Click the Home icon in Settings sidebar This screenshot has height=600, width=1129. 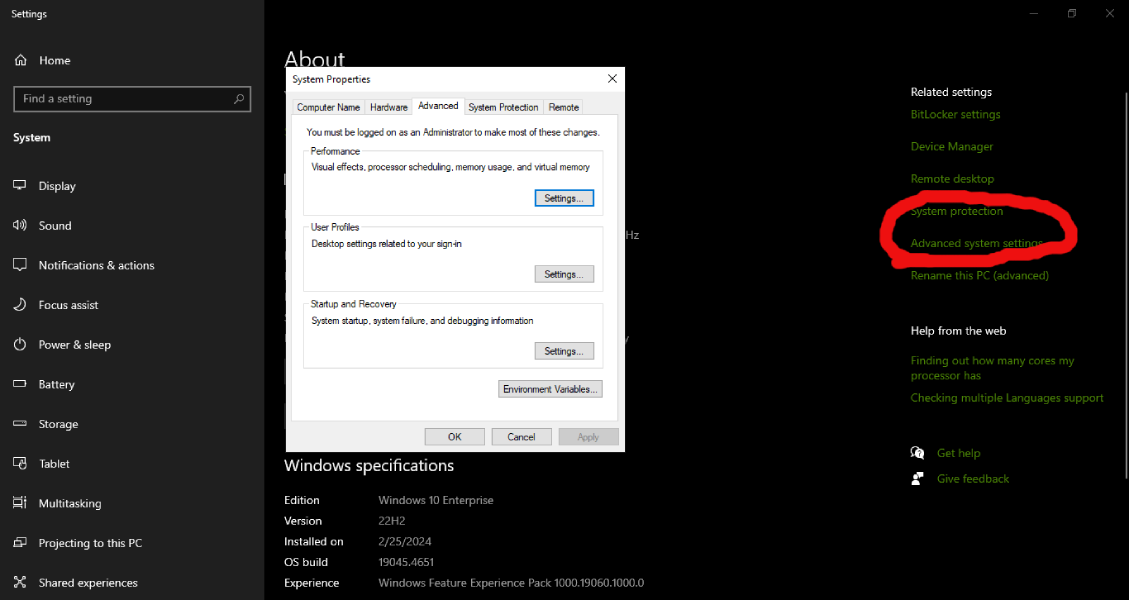pyautogui.click(x=20, y=60)
